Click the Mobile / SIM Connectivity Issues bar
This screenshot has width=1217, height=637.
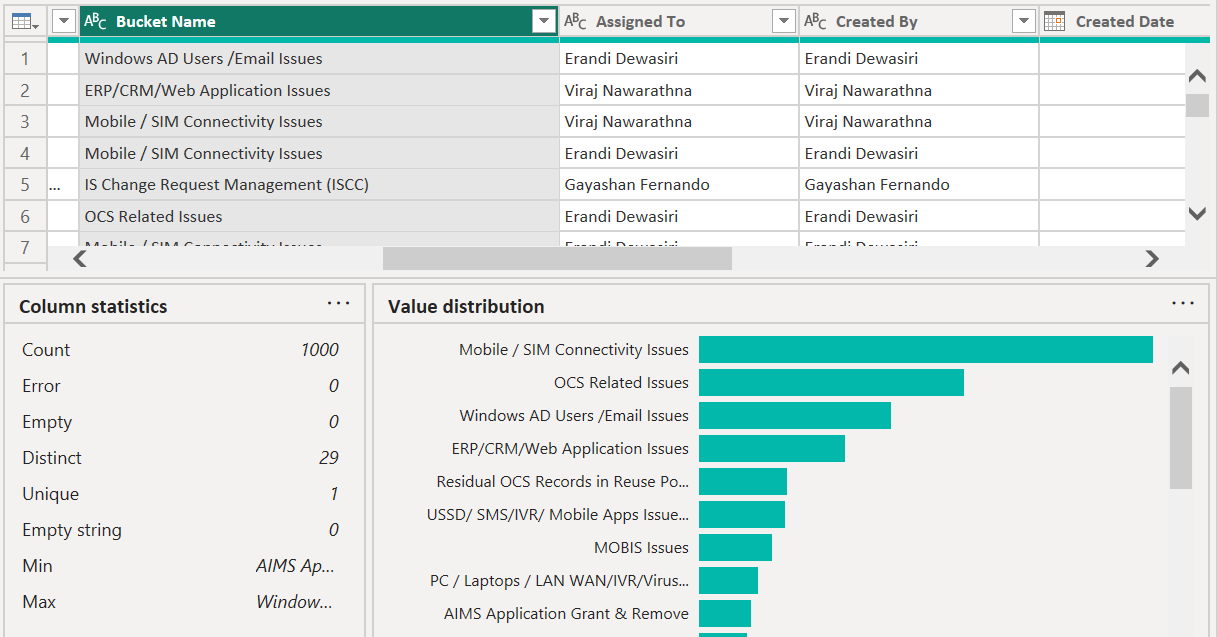coord(926,349)
